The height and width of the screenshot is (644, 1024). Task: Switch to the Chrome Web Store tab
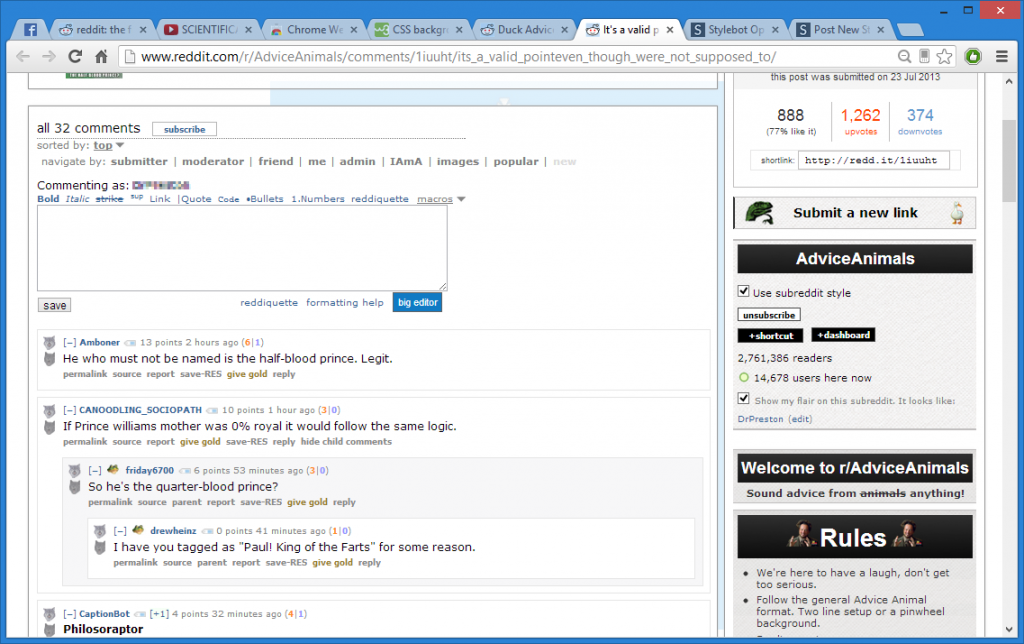[313, 30]
